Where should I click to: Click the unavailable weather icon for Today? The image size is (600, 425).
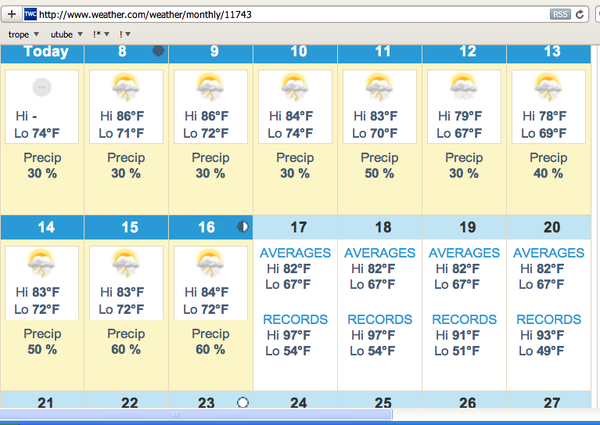42,87
